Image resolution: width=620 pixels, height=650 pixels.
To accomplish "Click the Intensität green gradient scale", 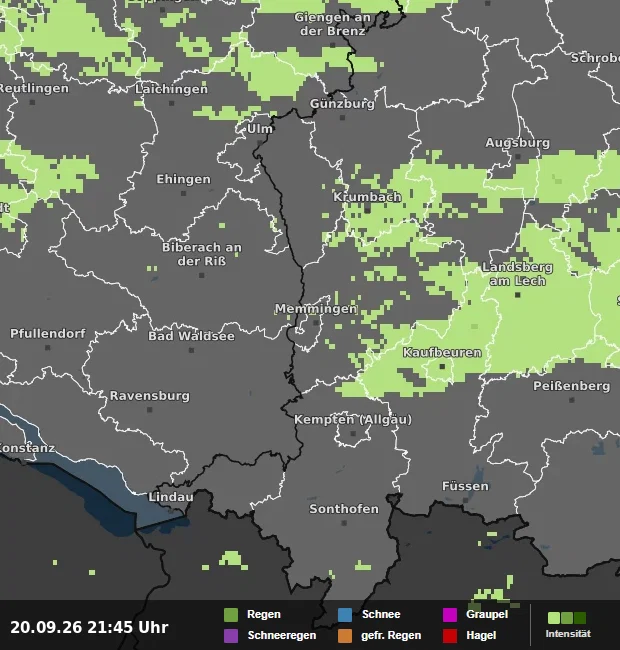I will coord(567,618).
